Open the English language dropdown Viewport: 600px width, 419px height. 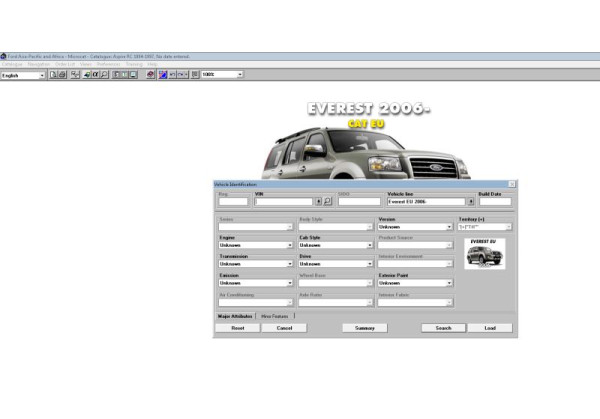point(41,75)
